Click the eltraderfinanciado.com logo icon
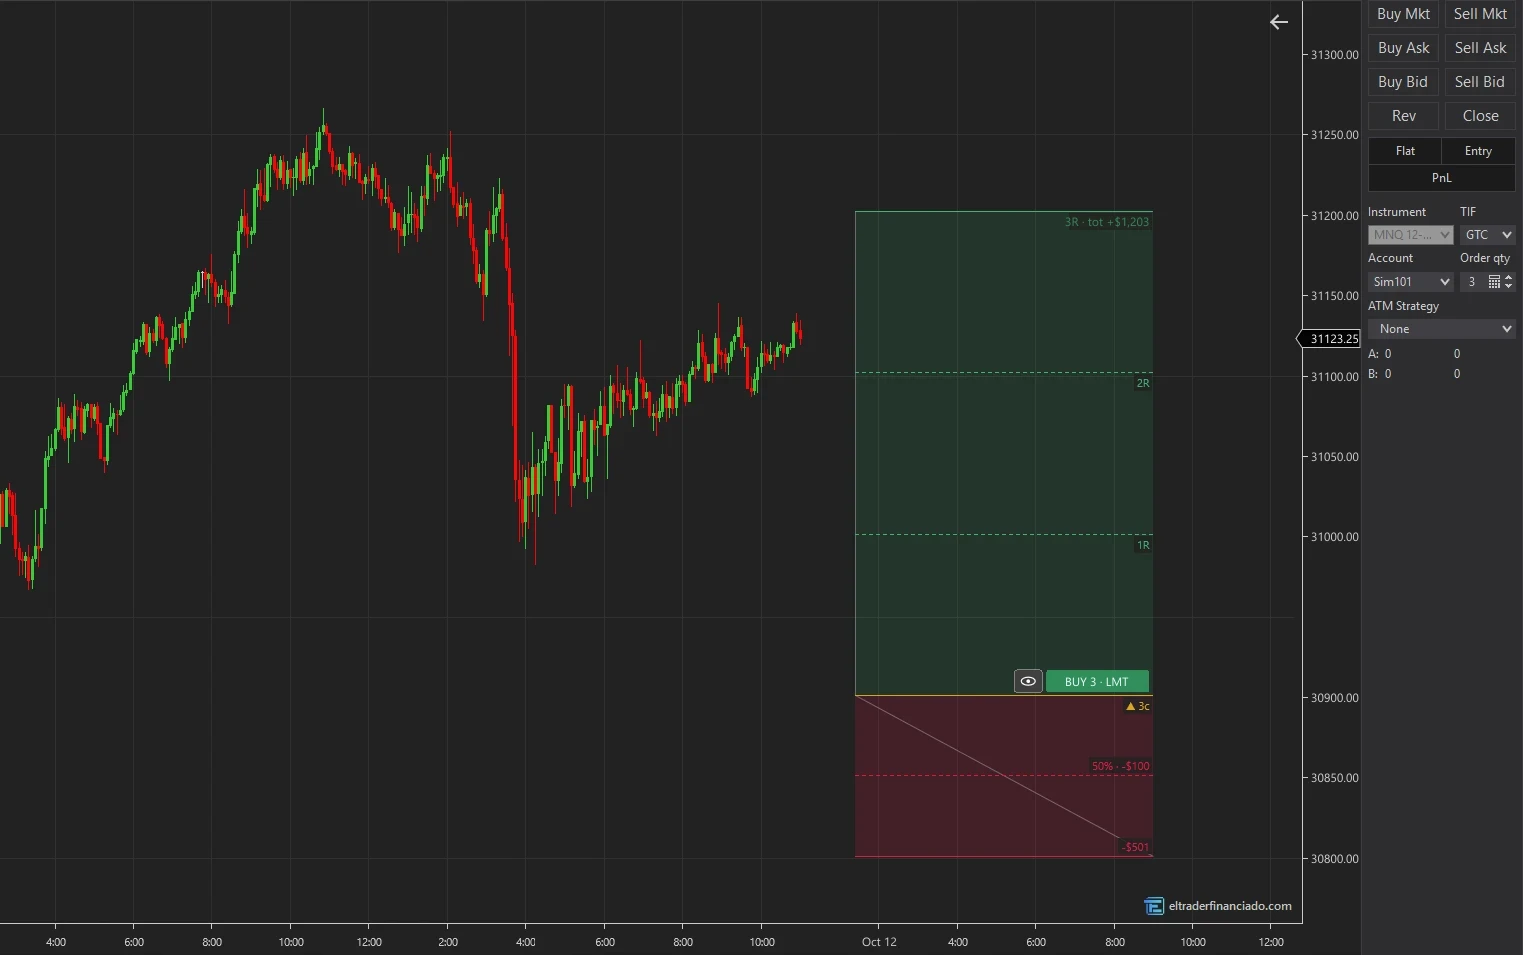This screenshot has height=955, width=1523. [x=1154, y=906]
